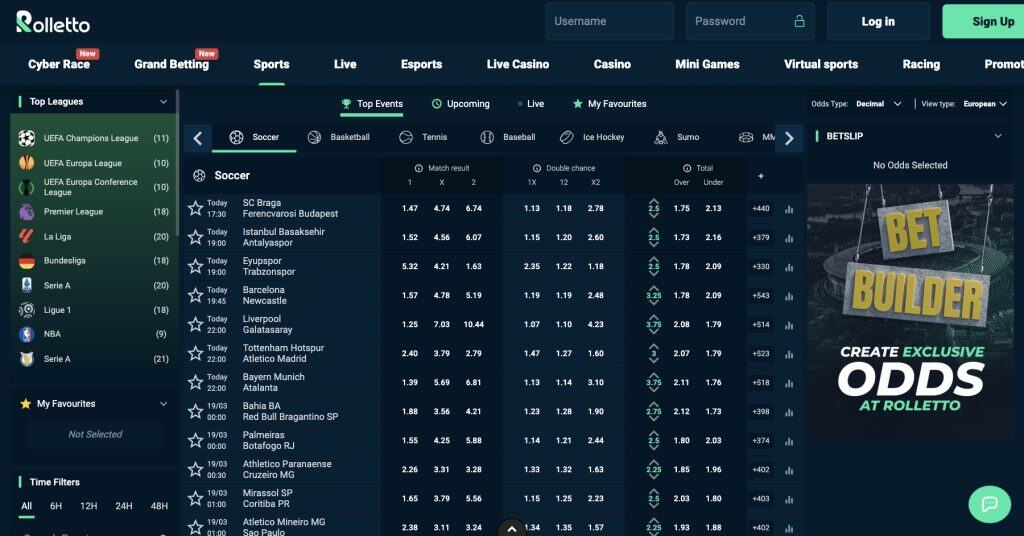Open statistics icon for Bayern Munich vs Atalanta

tap(789, 383)
